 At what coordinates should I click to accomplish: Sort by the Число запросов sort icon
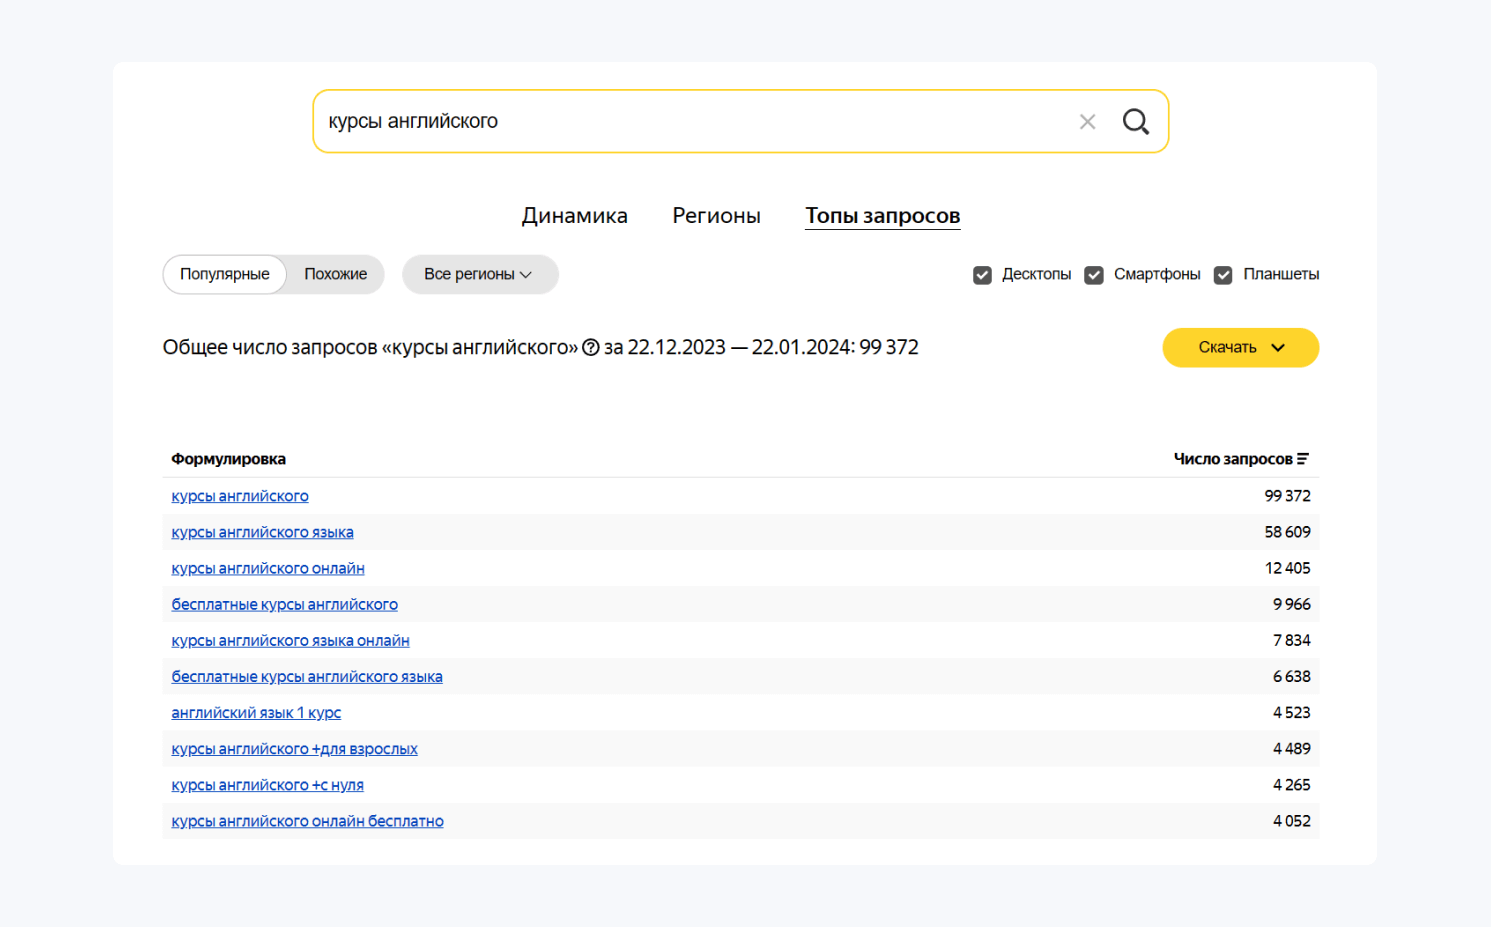1303,459
